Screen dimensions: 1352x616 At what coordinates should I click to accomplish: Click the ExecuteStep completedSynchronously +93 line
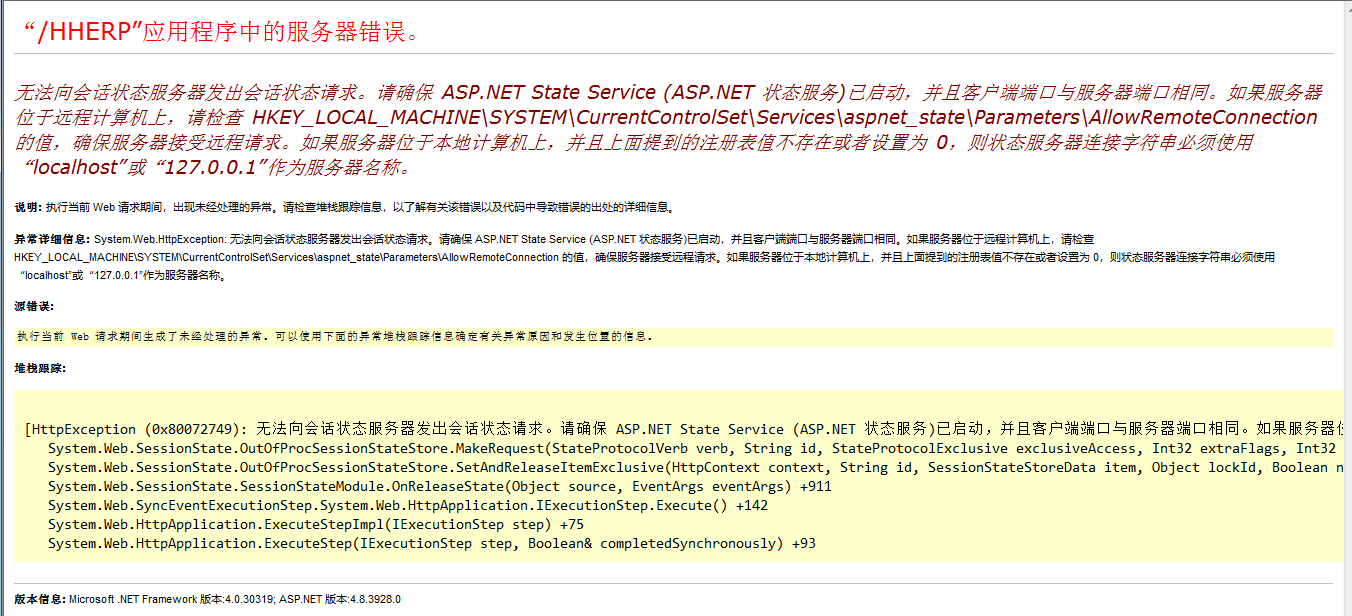click(432, 544)
